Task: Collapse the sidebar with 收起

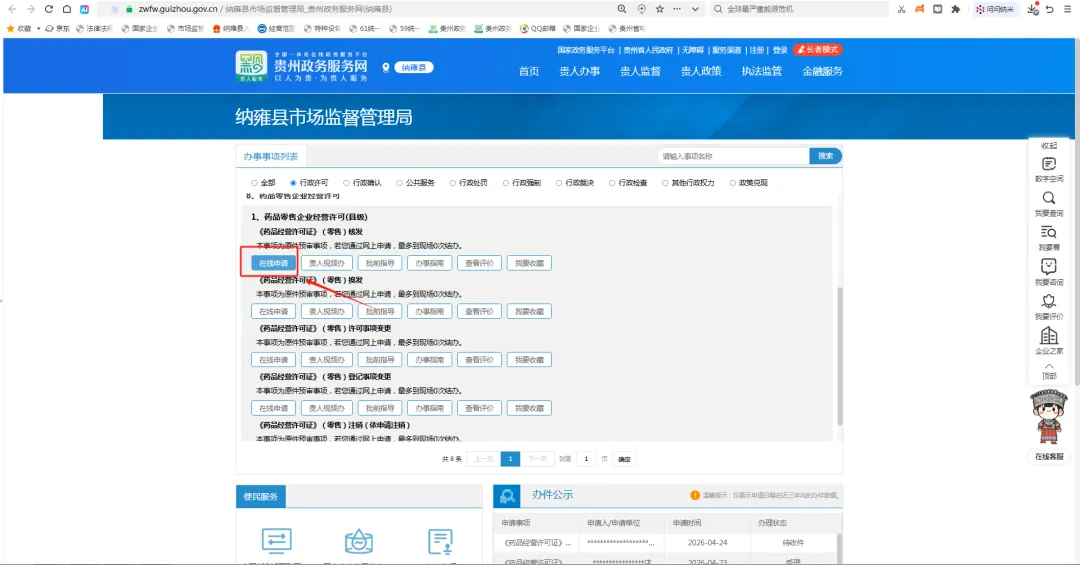Action: (x=1048, y=145)
